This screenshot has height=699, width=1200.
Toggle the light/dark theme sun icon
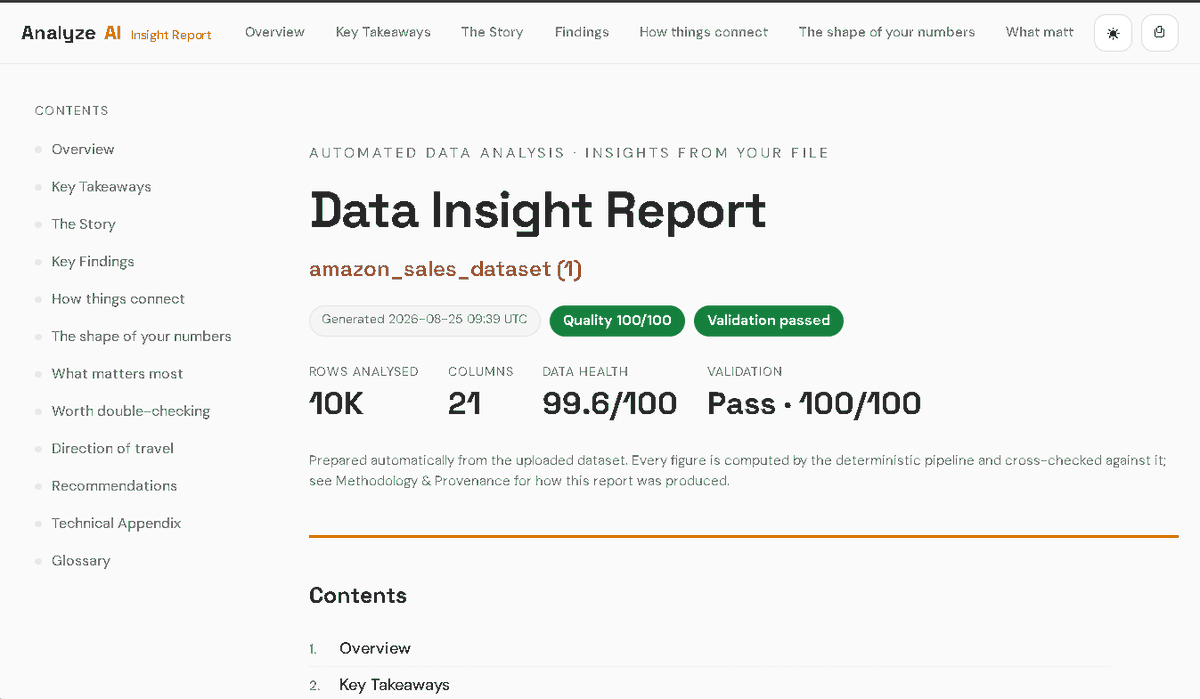[x=1113, y=32]
